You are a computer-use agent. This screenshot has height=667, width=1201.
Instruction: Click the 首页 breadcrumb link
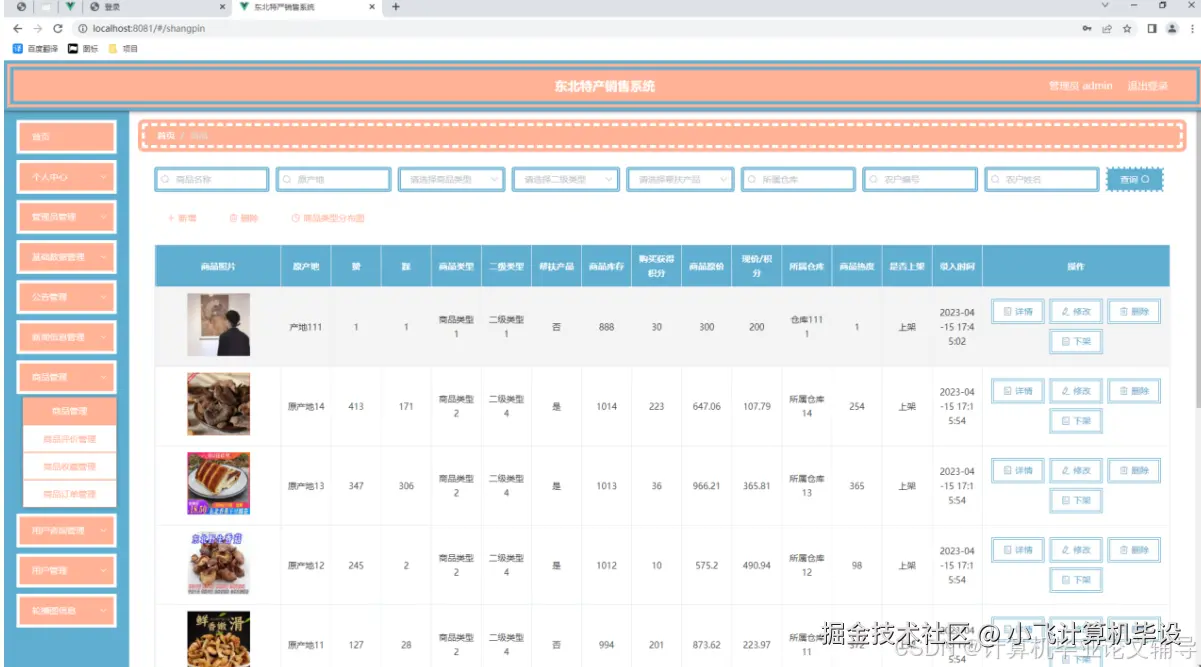pos(166,135)
